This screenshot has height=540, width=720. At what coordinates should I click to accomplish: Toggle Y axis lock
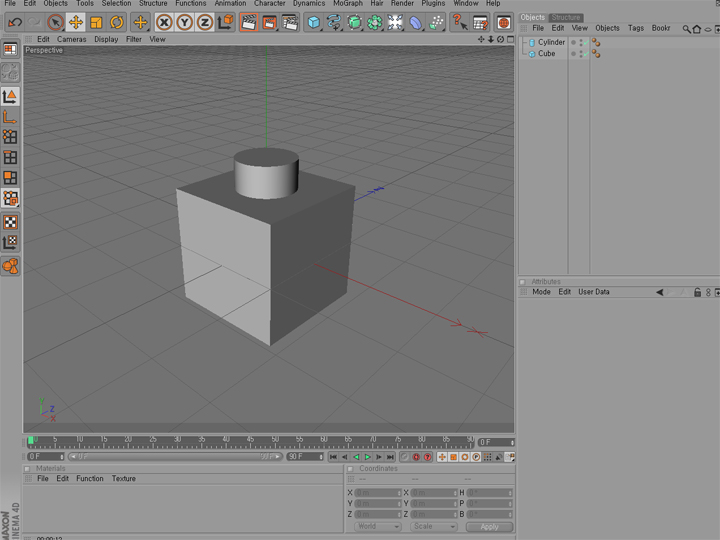coord(184,22)
